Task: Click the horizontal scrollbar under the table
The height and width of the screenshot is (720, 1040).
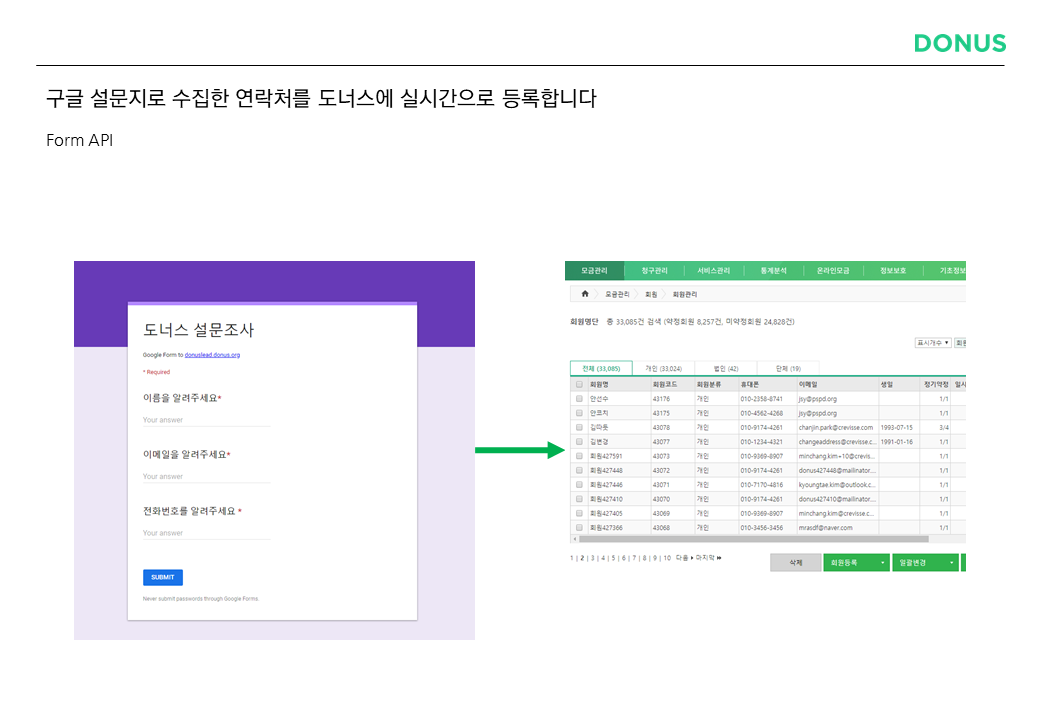Action: (753, 540)
